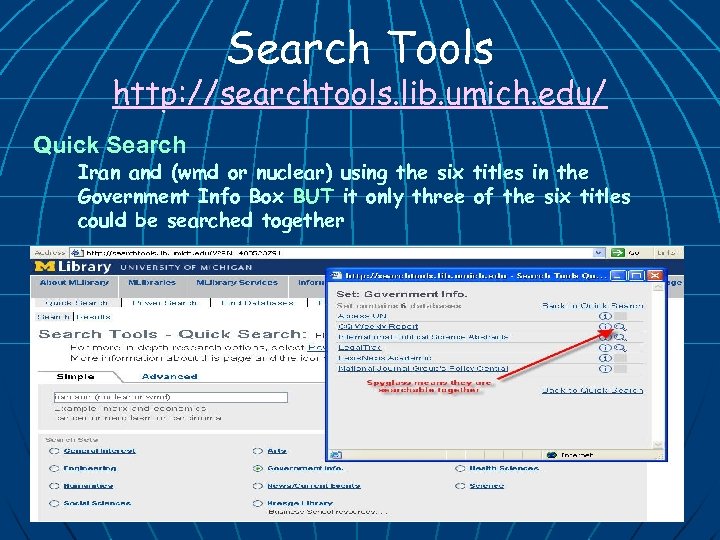Click Access UN database name
This screenshot has width=720, height=540.
point(362,316)
